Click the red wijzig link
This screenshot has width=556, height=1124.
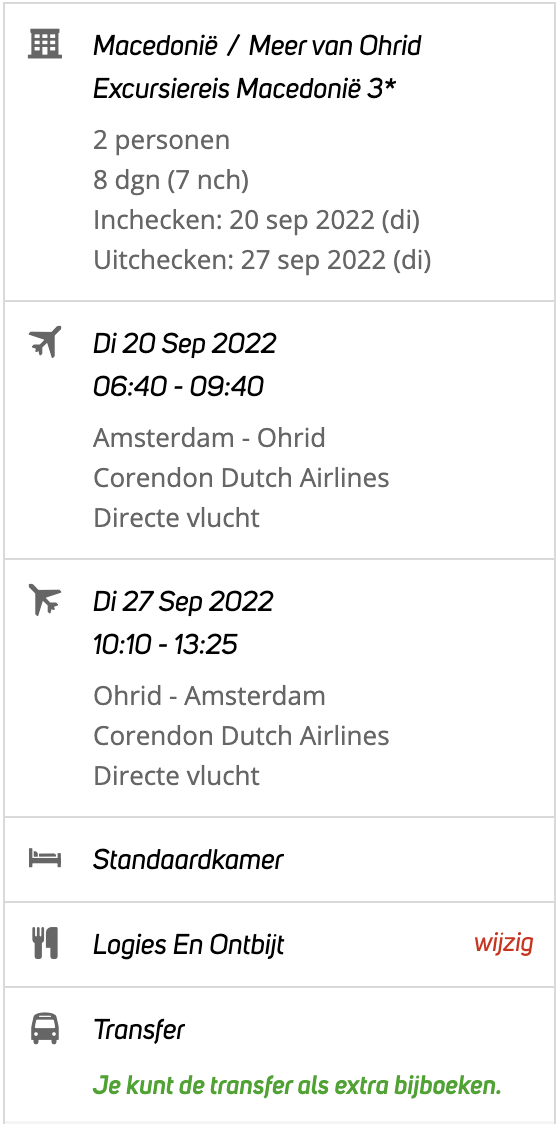point(504,943)
